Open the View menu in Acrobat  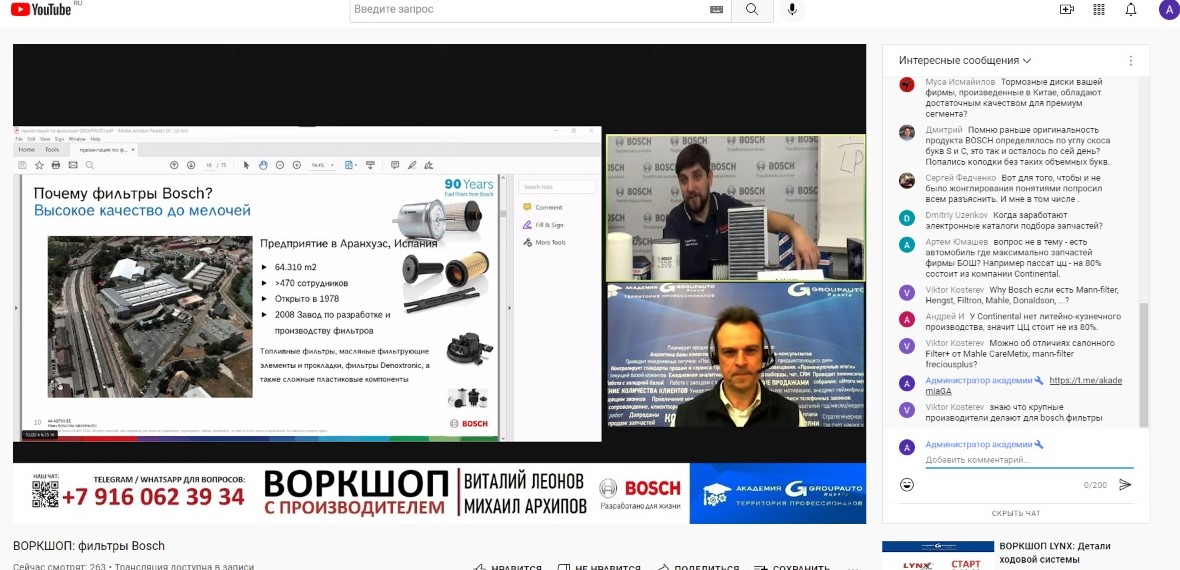45,139
